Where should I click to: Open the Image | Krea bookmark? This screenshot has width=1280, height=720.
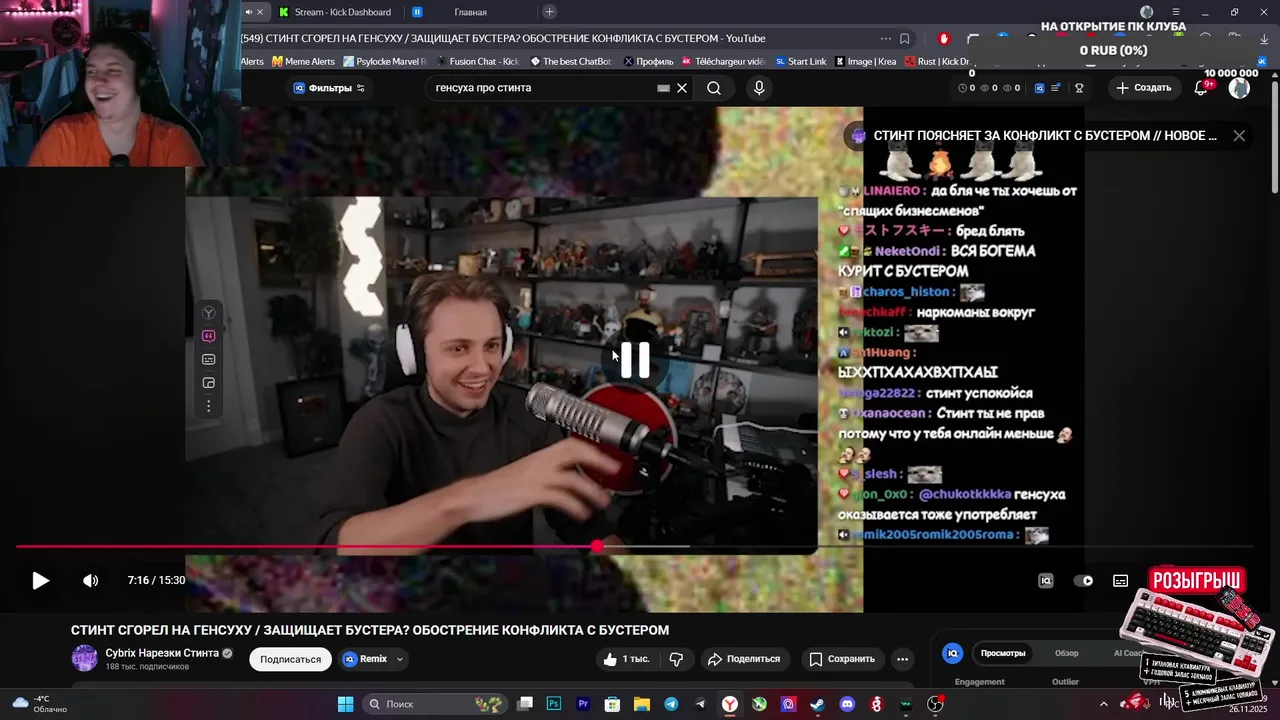coord(865,61)
